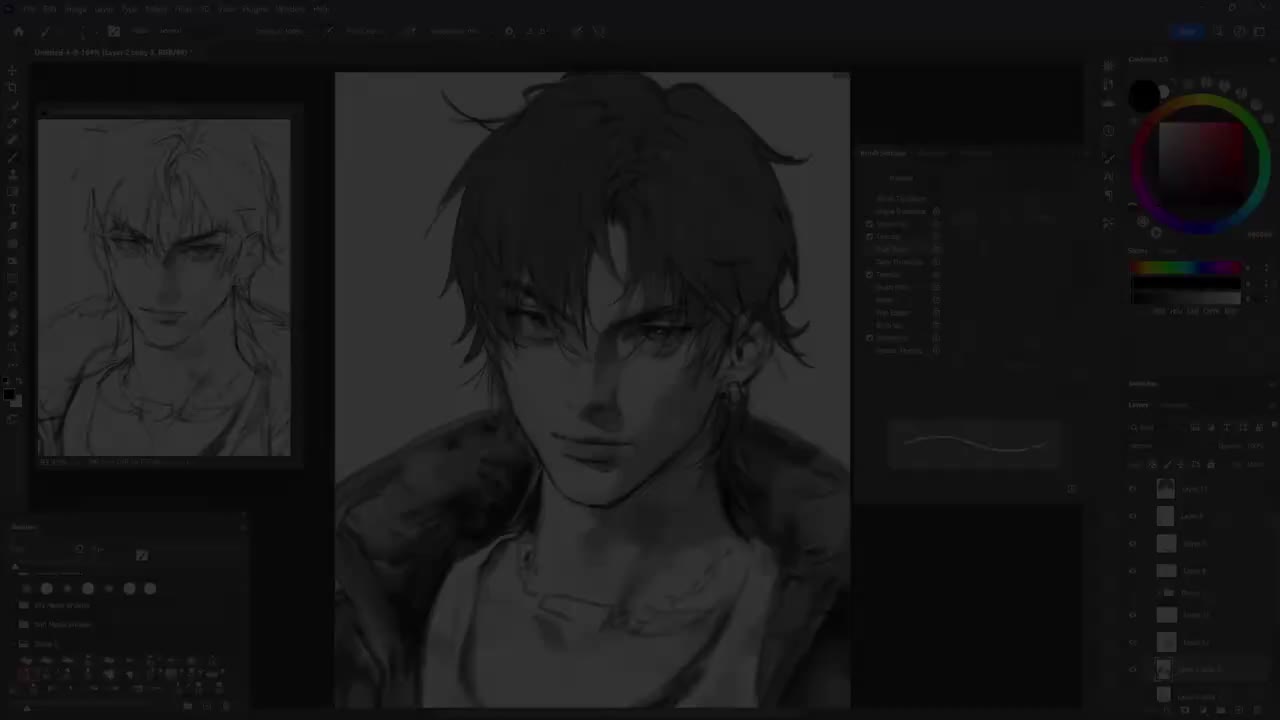Viewport: 1280px width, 720px height.
Task: Open the smoothing options gear
Action: point(509,31)
